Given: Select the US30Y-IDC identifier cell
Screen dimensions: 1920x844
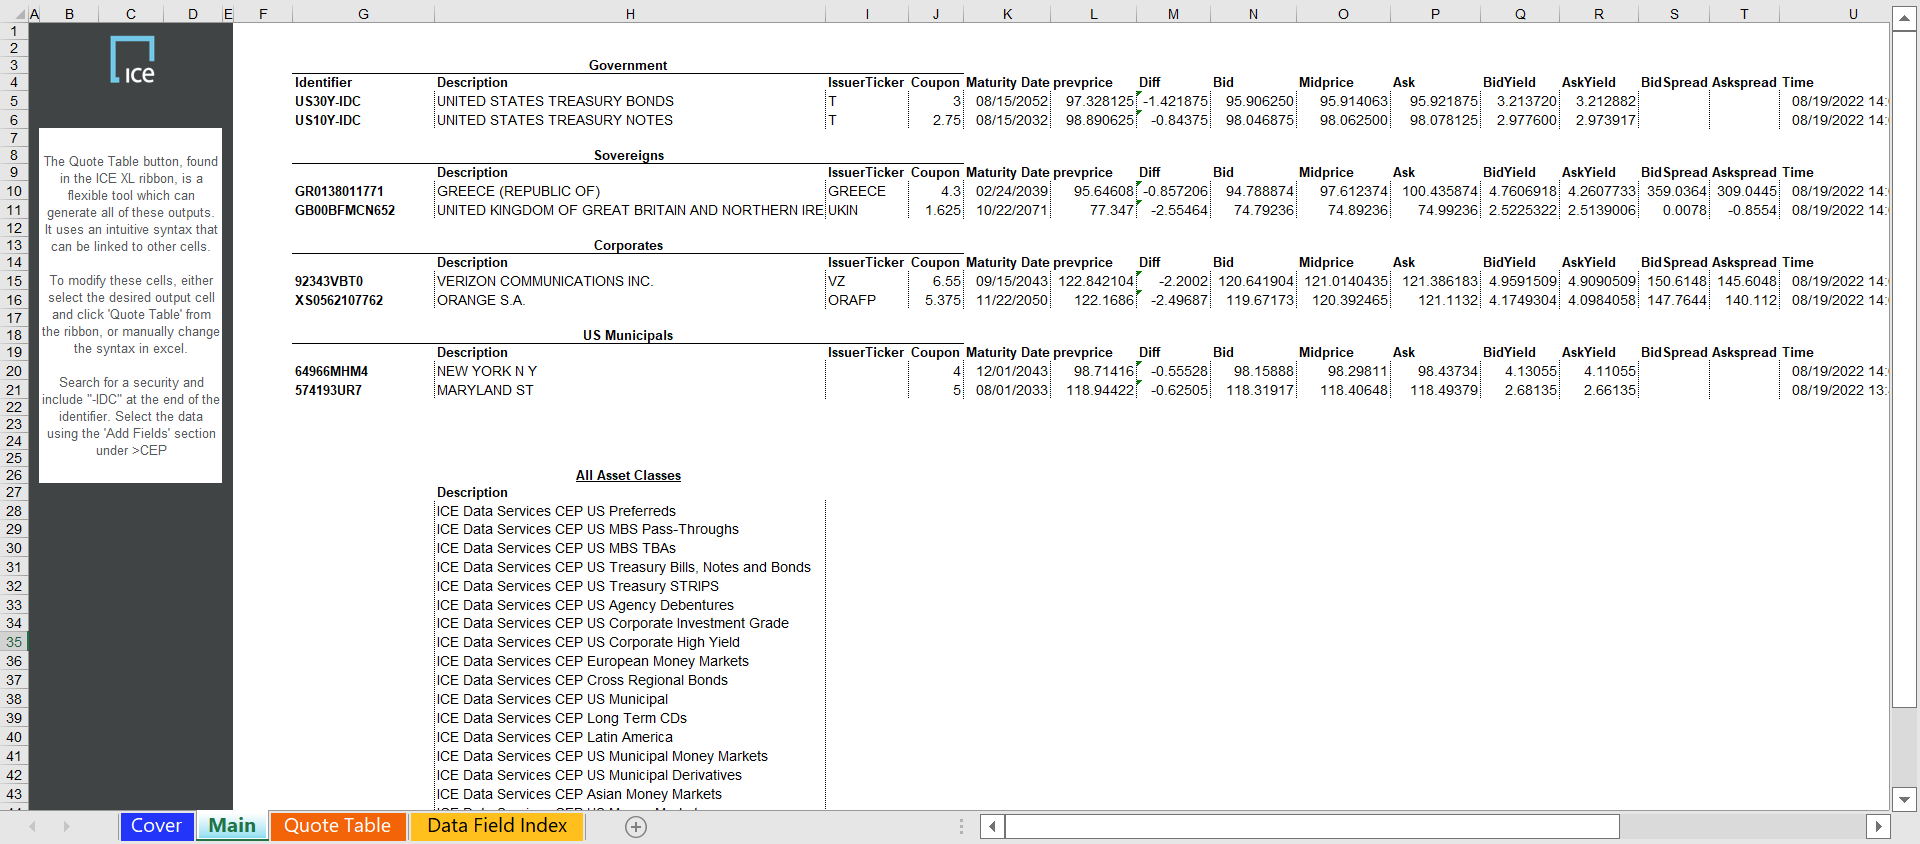Looking at the screenshot, I should click(363, 101).
